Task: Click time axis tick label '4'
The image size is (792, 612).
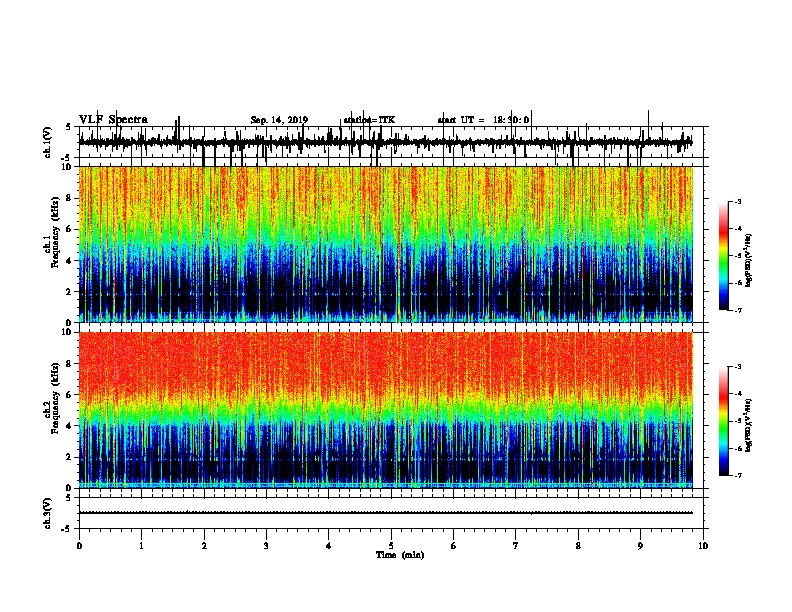Action: (329, 546)
